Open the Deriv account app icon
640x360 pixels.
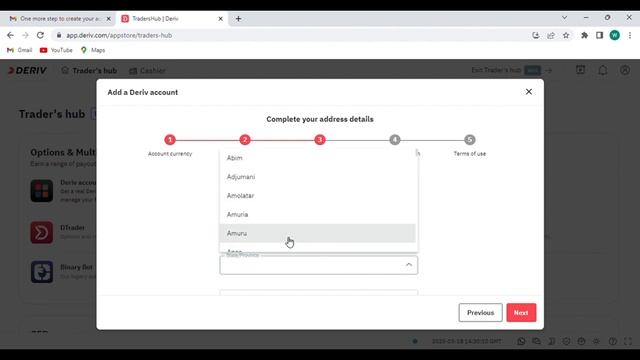(42, 191)
